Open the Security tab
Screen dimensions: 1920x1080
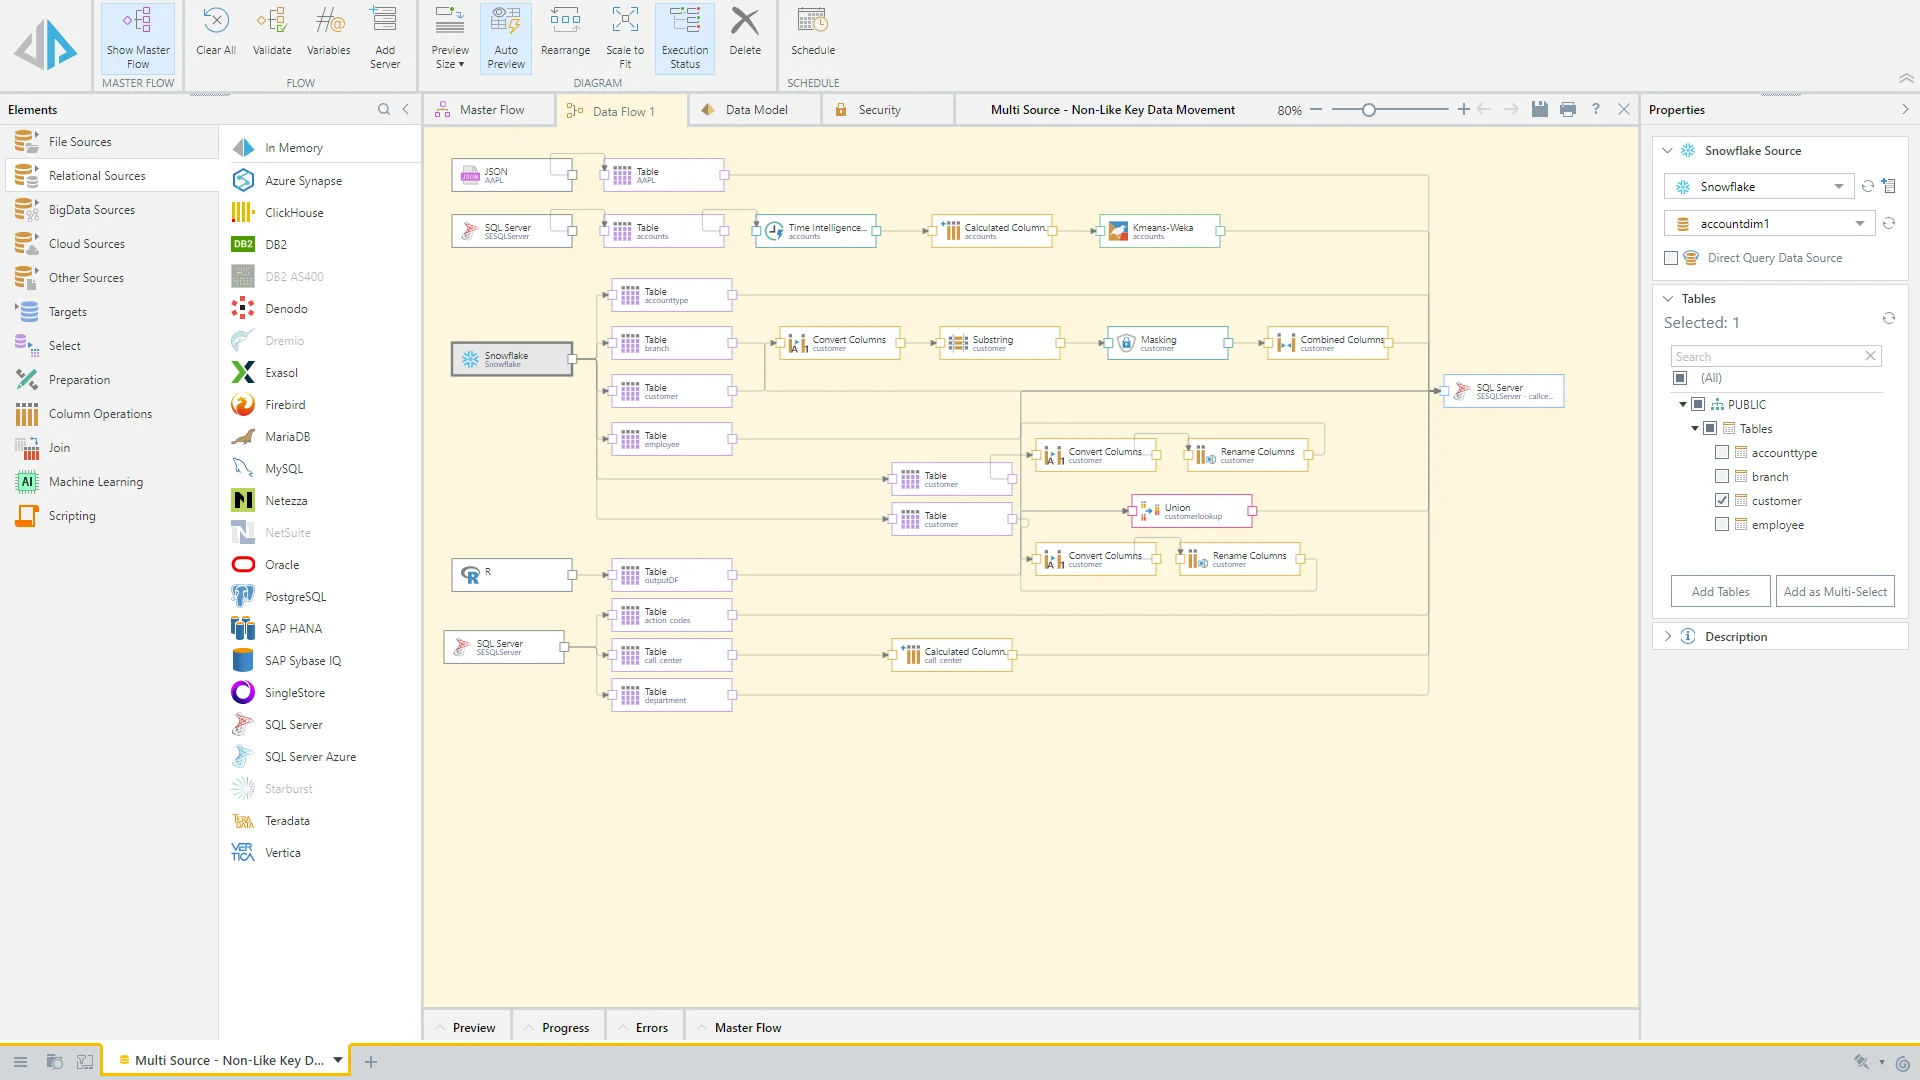[x=877, y=109]
